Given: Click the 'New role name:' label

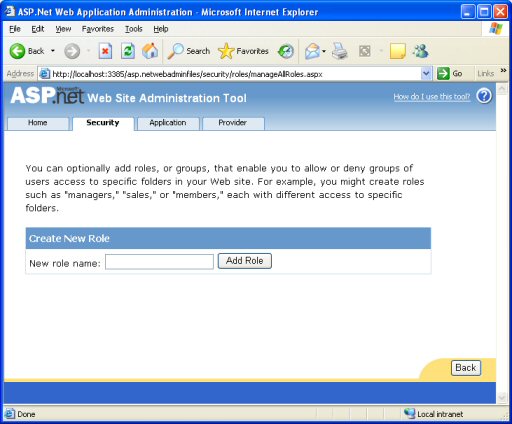Looking at the screenshot, I should 65,263.
